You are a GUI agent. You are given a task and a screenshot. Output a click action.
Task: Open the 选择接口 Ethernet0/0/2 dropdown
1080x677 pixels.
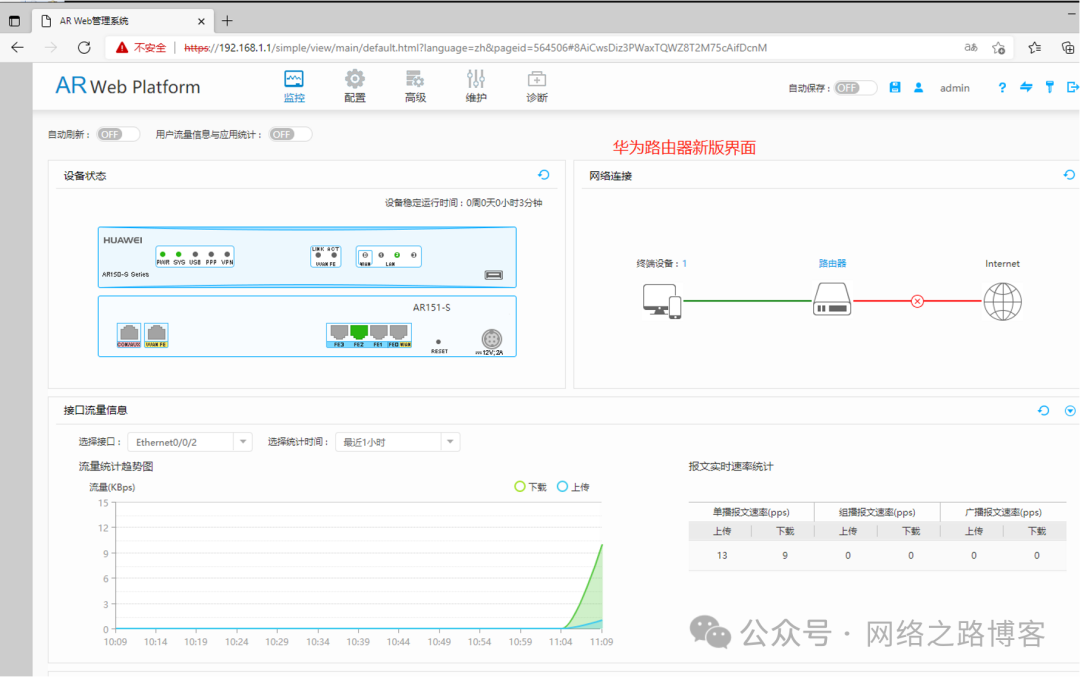(x=189, y=442)
